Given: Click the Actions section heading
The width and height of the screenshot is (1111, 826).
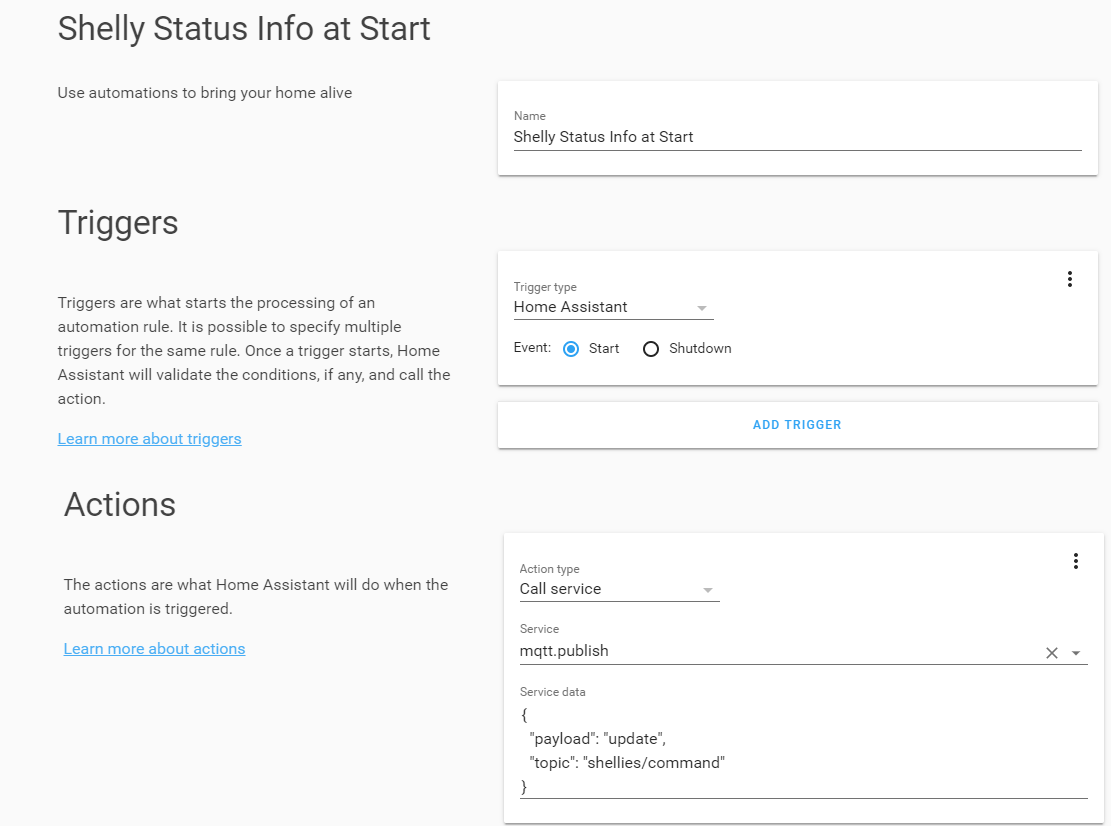Looking at the screenshot, I should click(x=119, y=504).
